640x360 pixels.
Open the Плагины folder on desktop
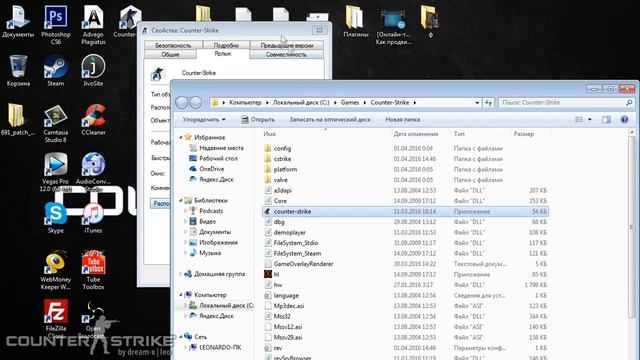pos(356,21)
